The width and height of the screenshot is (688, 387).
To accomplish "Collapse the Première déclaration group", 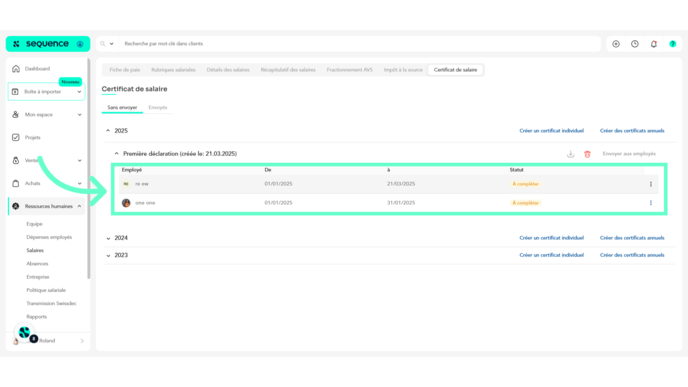I will [116, 154].
